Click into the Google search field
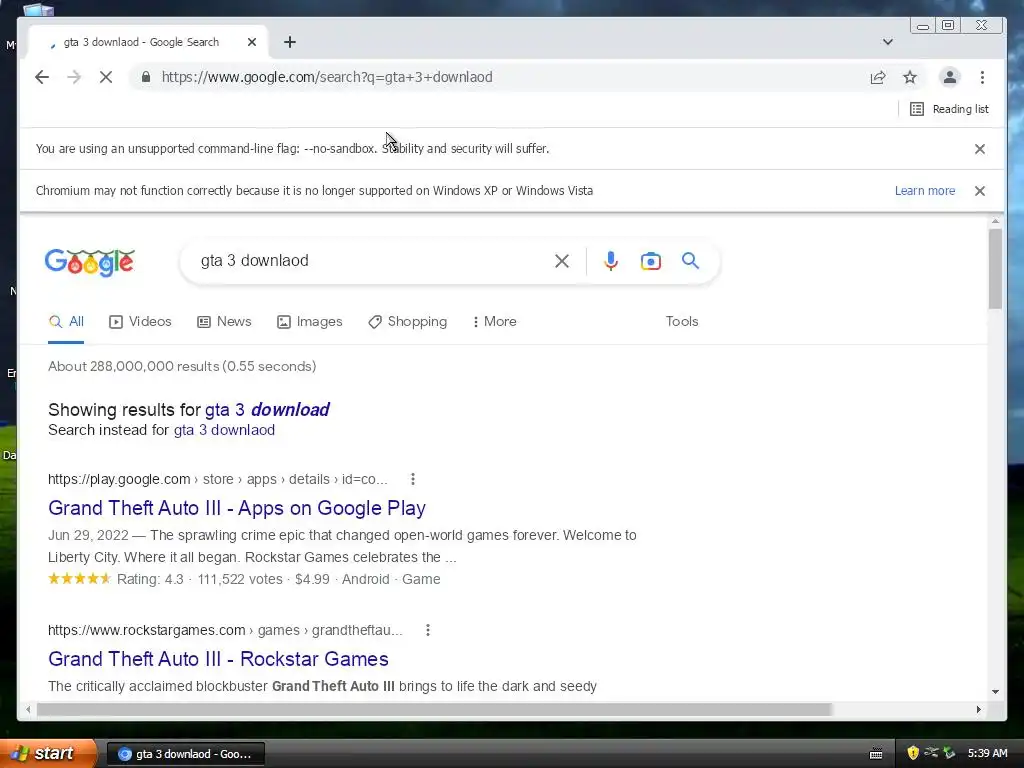 click(x=372, y=261)
